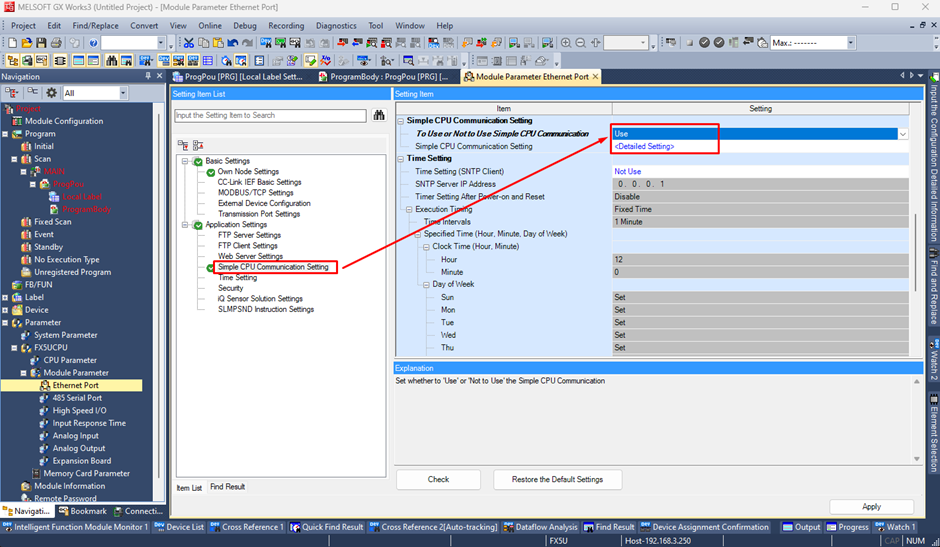Click the collapse-all tree icon in Setting Item List

[198, 145]
